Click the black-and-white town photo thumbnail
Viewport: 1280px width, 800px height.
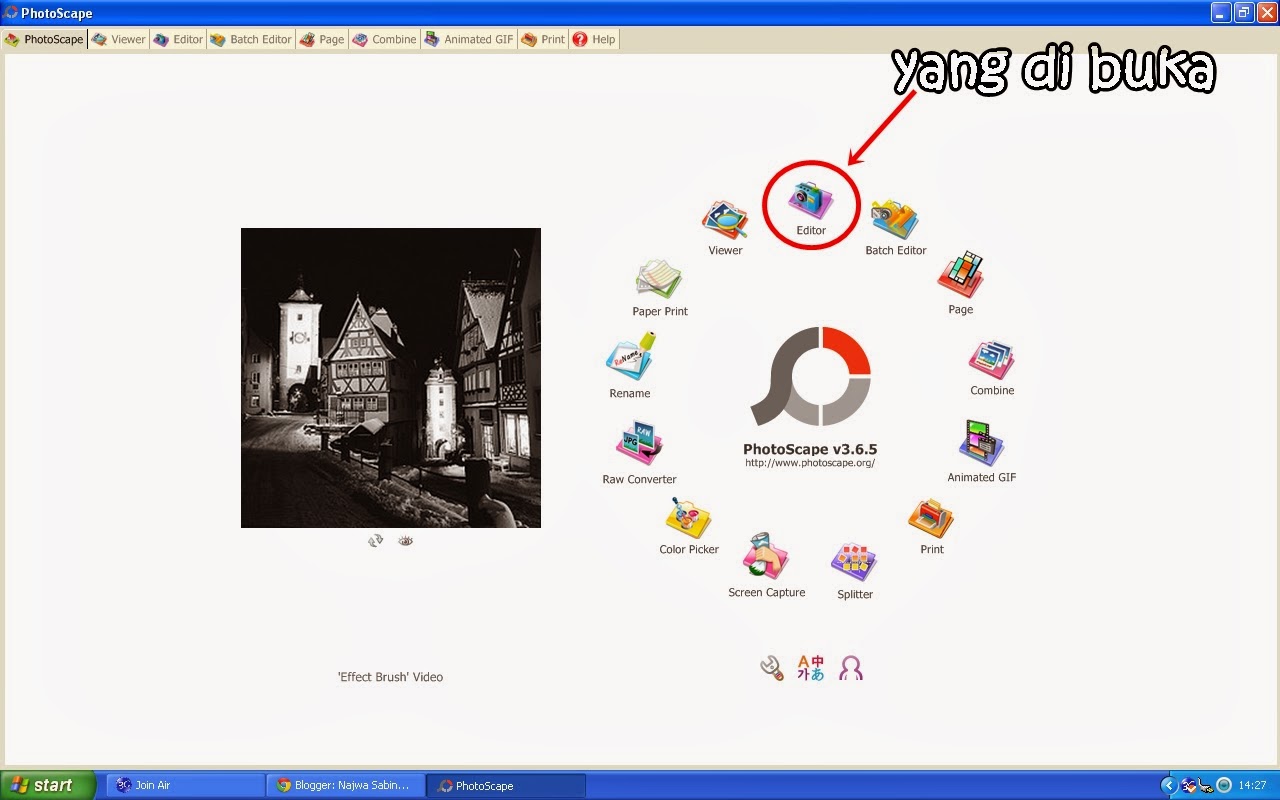click(x=391, y=378)
